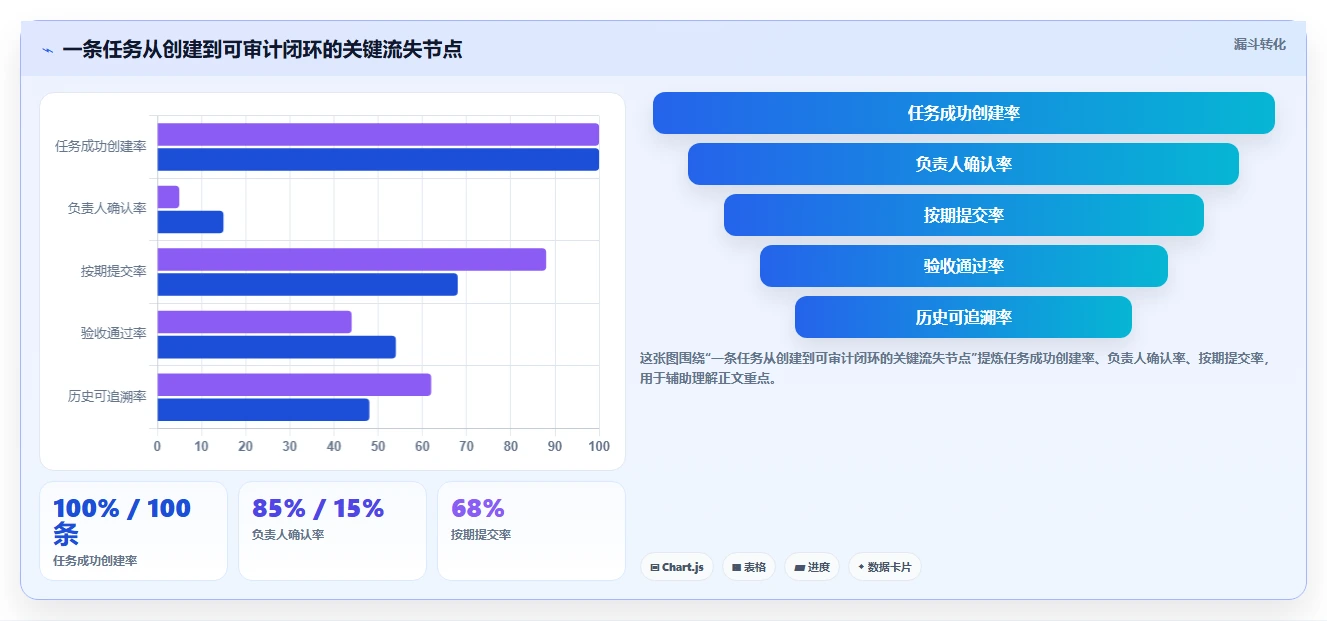Click the purple bar for 任务成功创建率
Screen dimensions: 1327x621
coord(378,135)
